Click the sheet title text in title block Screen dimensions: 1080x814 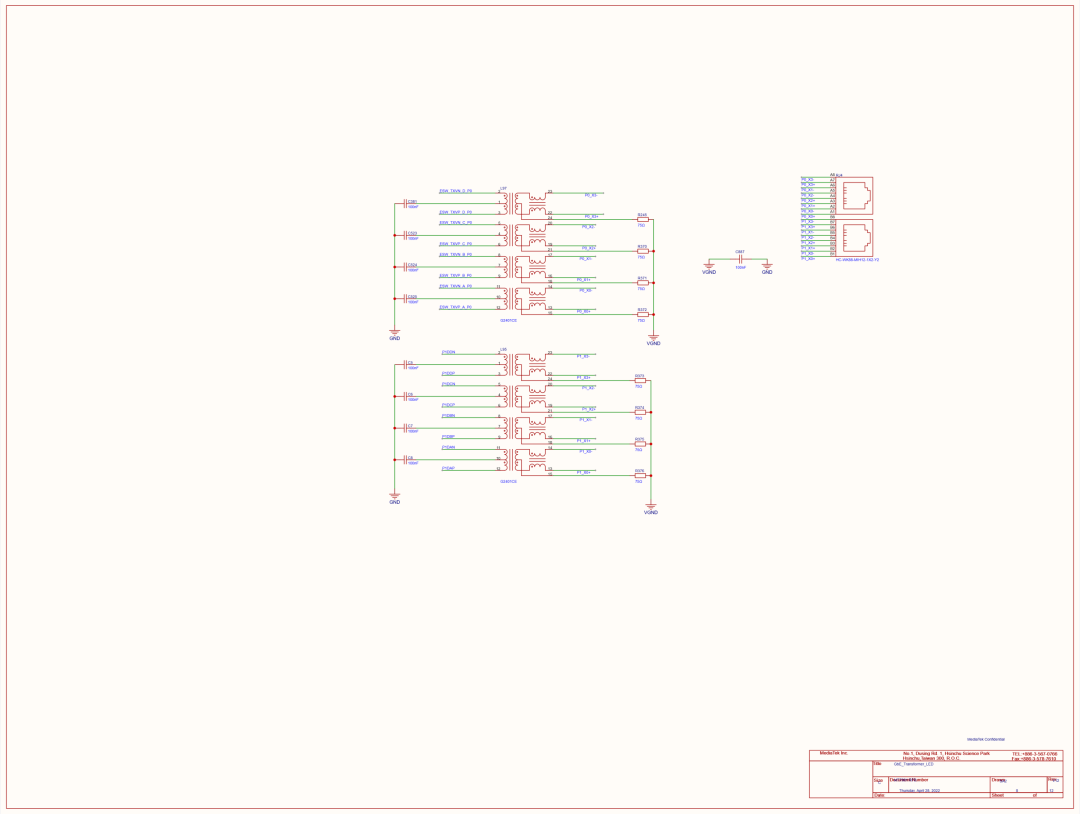[913, 764]
